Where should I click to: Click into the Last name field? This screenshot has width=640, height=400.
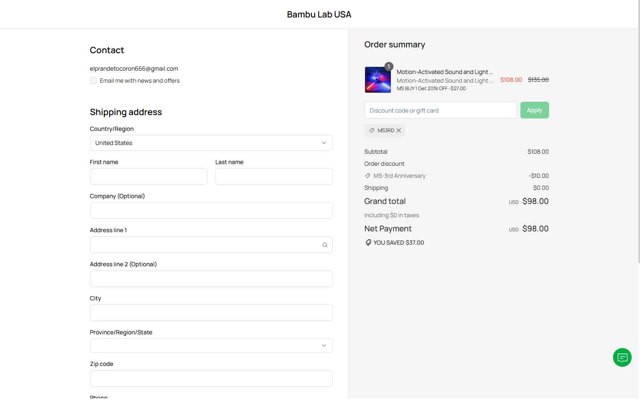point(273,177)
